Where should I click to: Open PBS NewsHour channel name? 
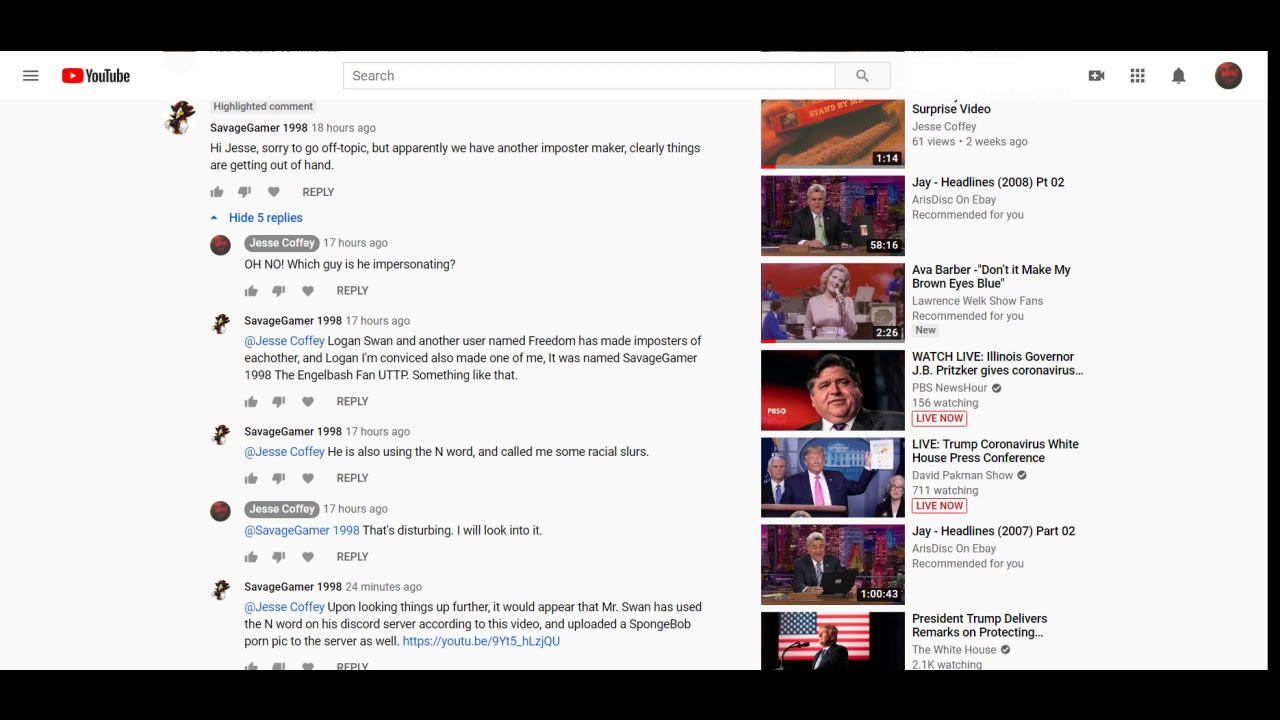pos(949,388)
